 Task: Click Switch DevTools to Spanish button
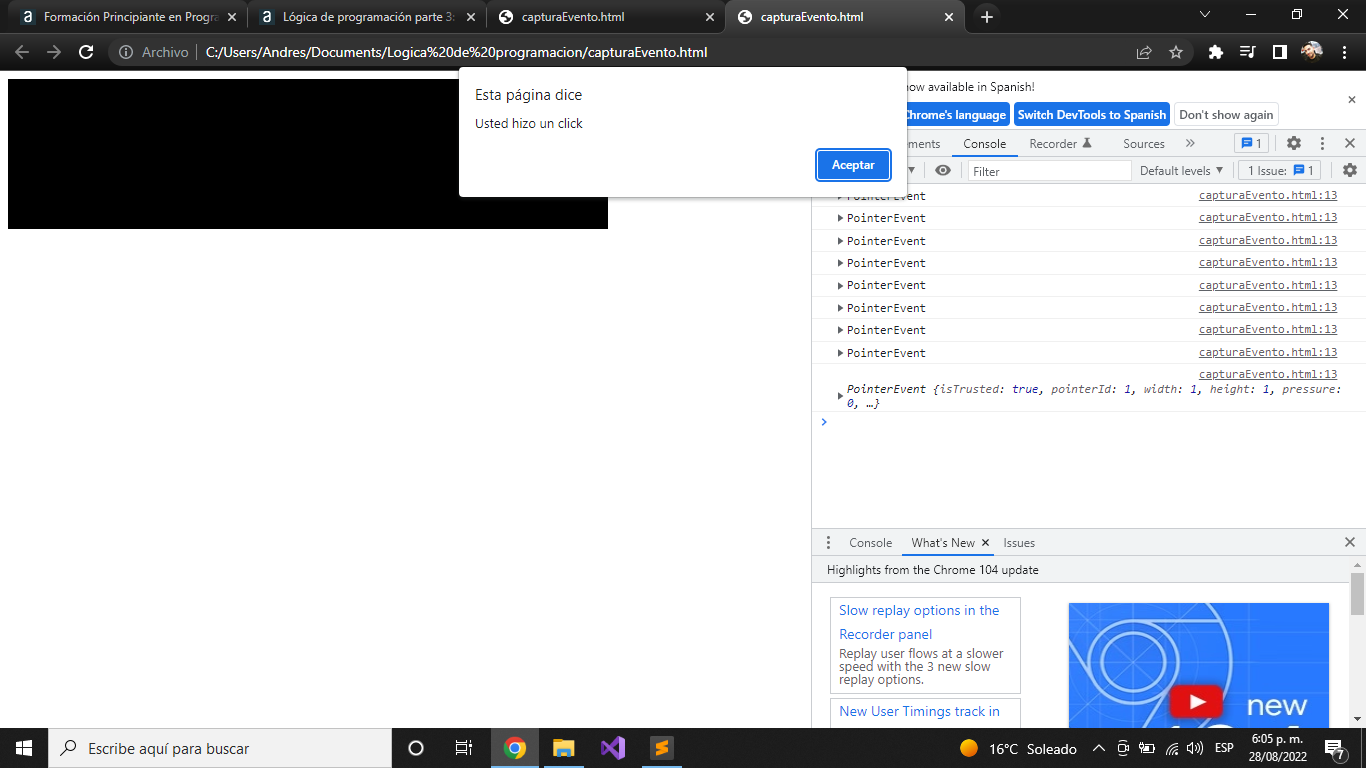pyautogui.click(x=1092, y=115)
